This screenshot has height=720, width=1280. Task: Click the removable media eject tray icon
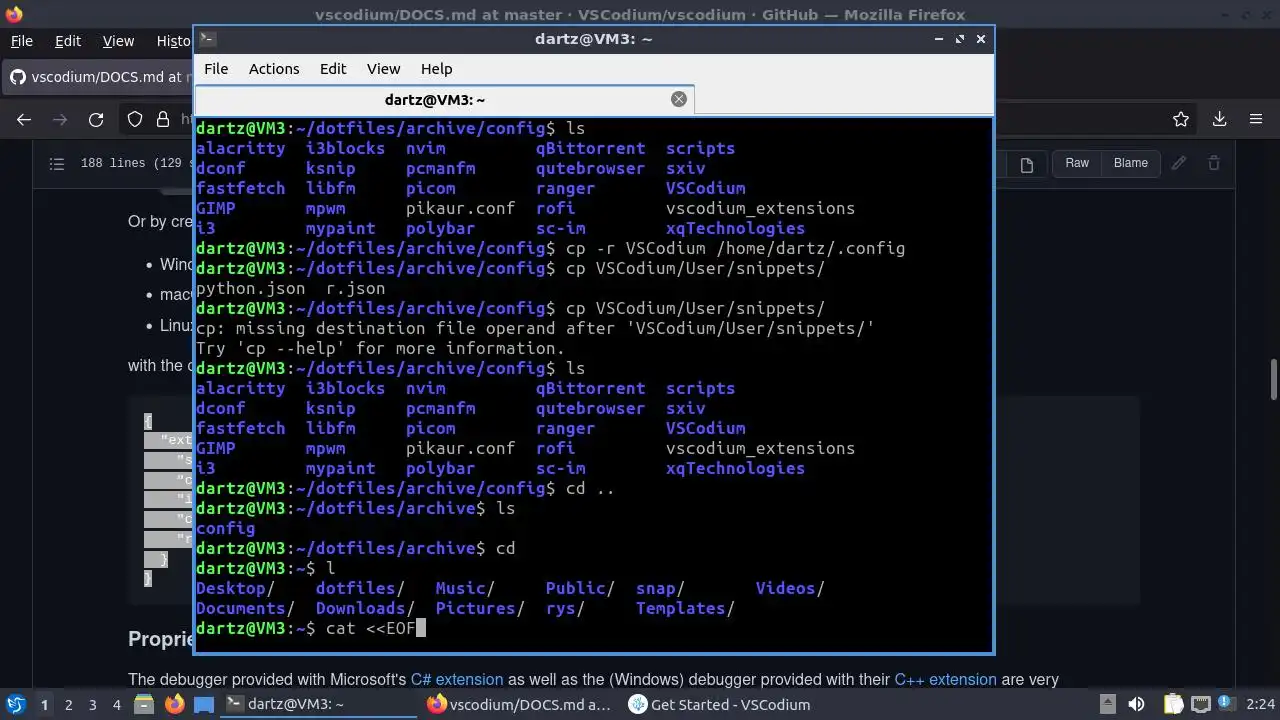[1107, 704]
